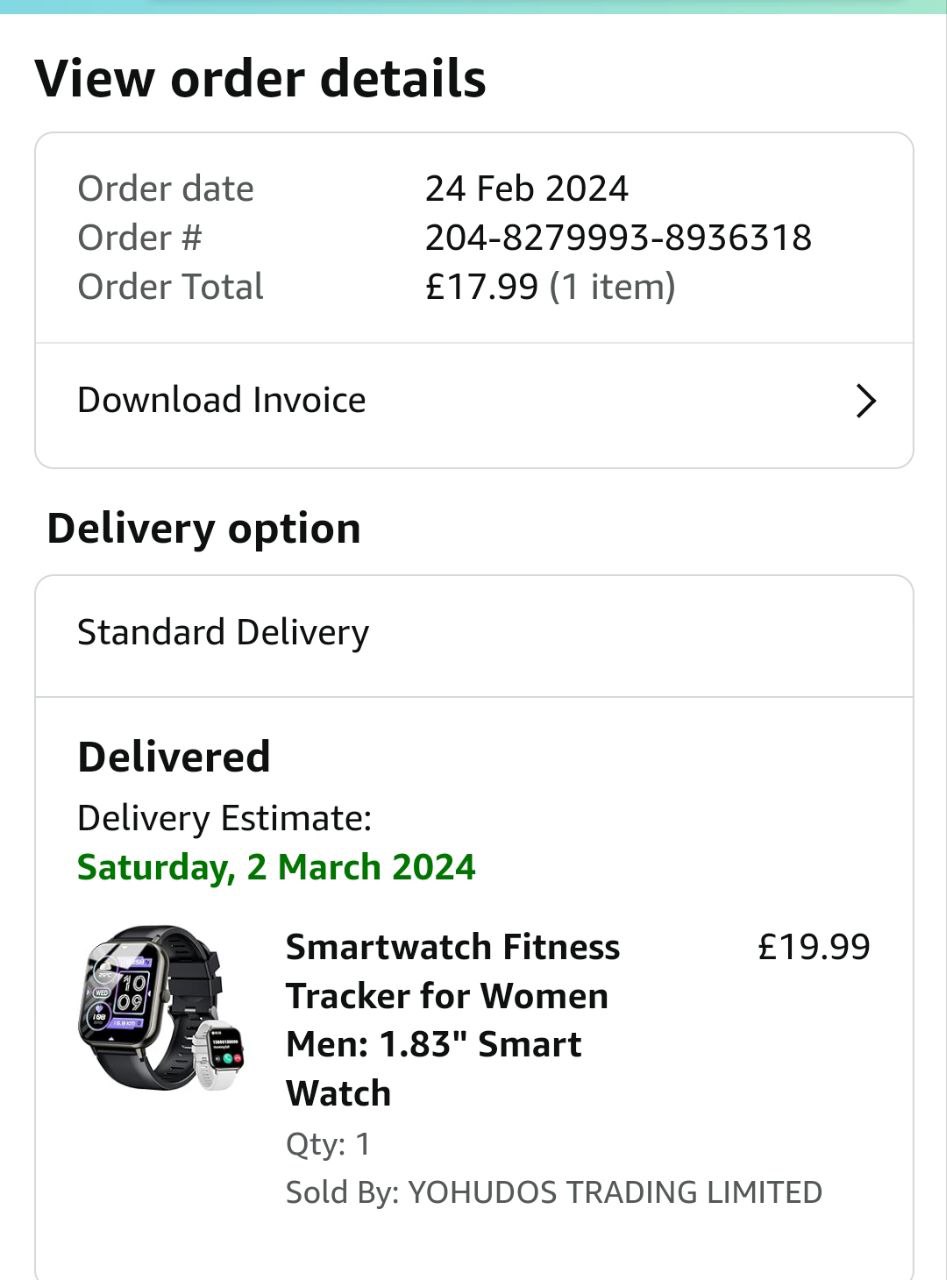Tap the Qty: 1 quantity text

click(x=328, y=1144)
